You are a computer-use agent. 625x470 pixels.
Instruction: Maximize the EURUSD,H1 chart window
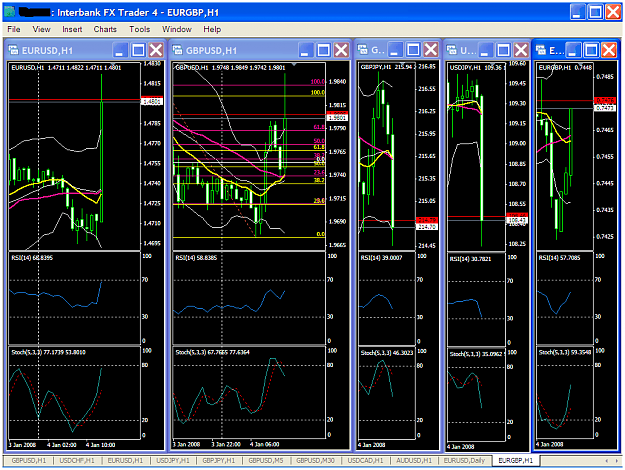[138, 50]
